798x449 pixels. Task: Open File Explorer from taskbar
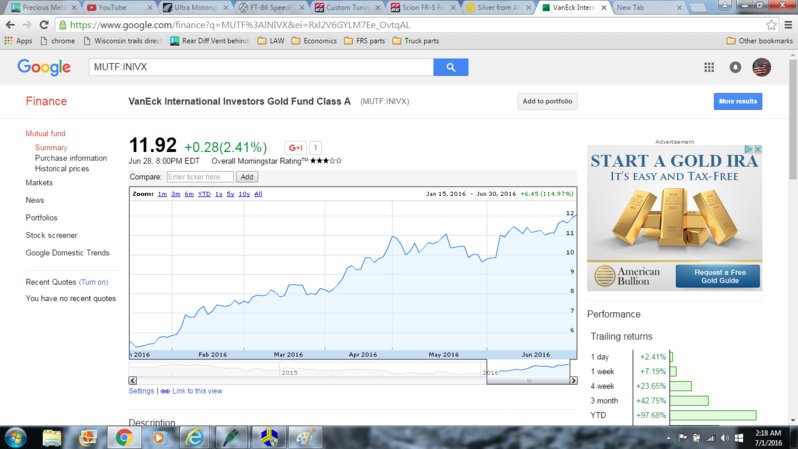click(x=51, y=438)
